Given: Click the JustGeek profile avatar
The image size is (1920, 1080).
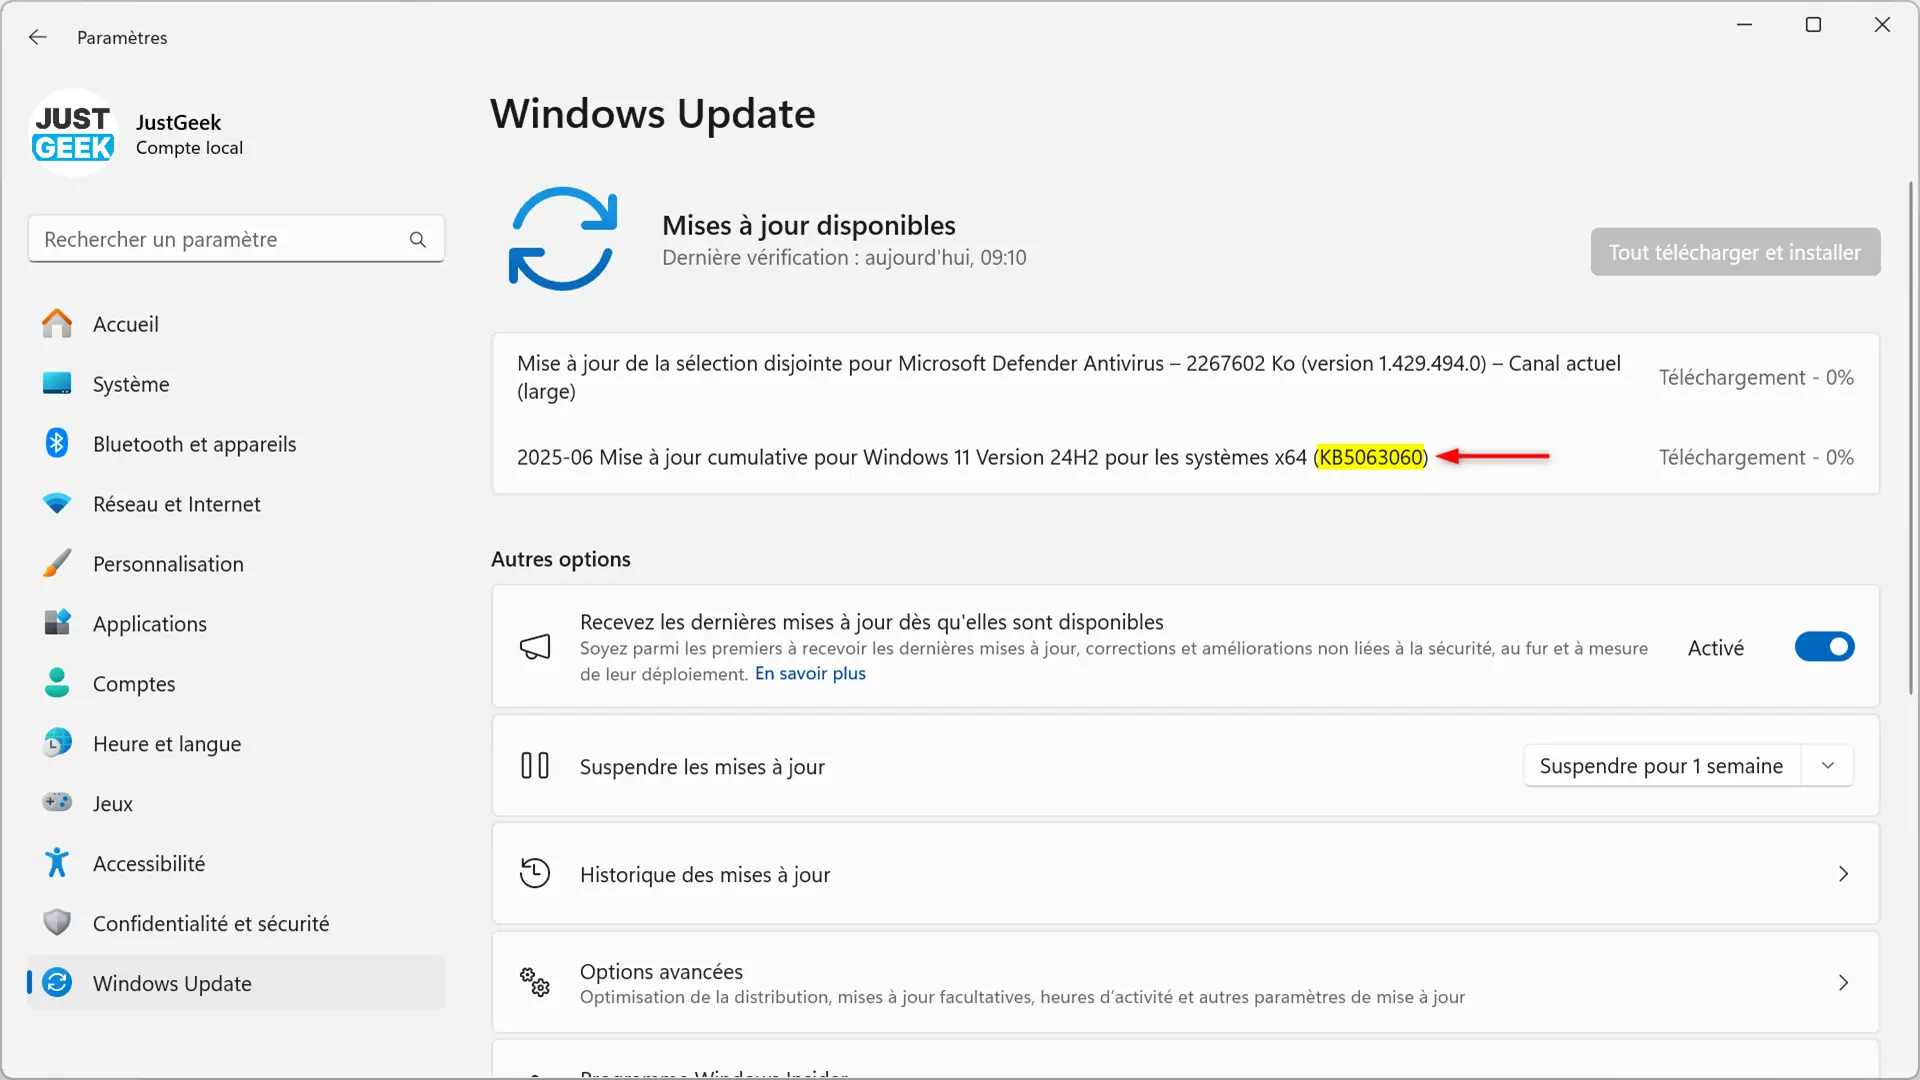Looking at the screenshot, I should pyautogui.click(x=73, y=133).
